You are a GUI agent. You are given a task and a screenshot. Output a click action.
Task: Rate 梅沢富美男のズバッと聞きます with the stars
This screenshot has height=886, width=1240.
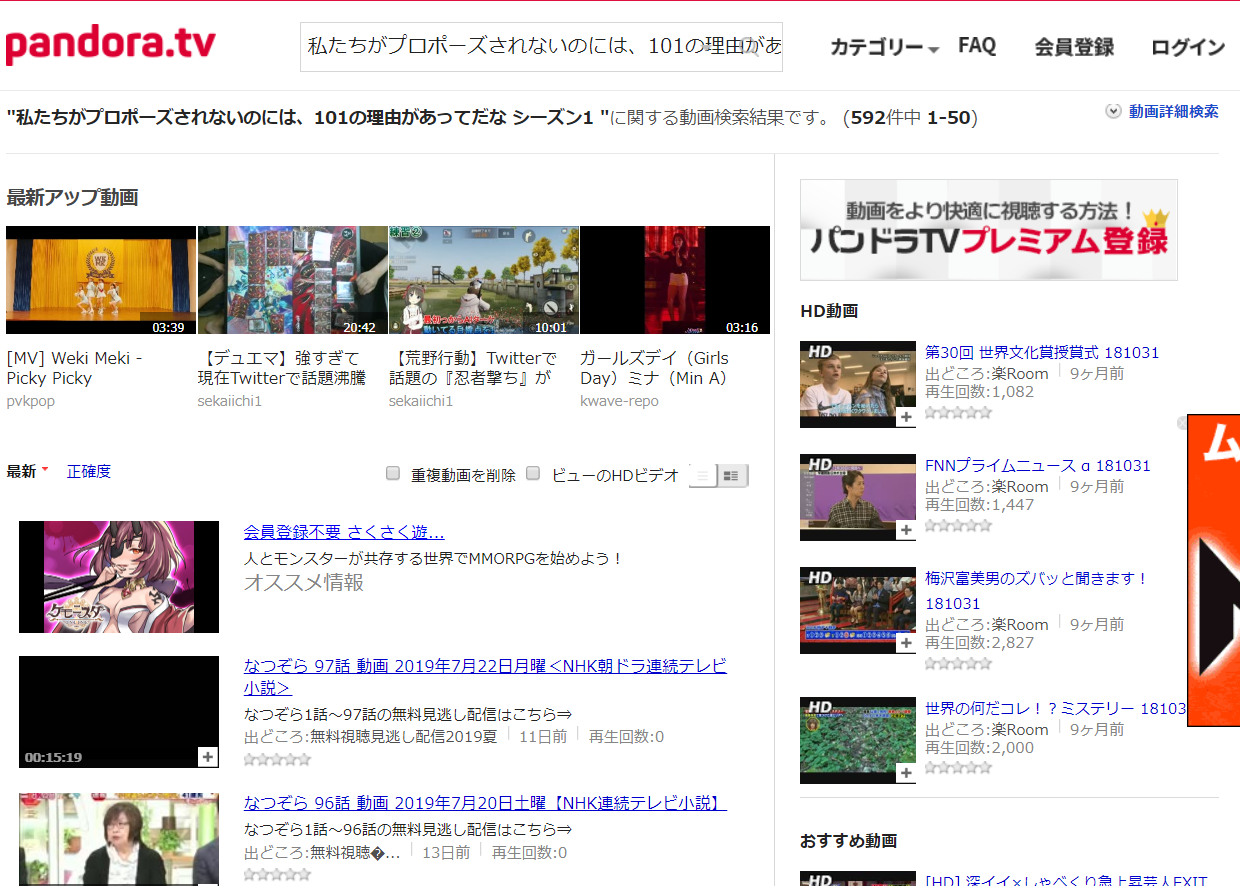click(958, 663)
